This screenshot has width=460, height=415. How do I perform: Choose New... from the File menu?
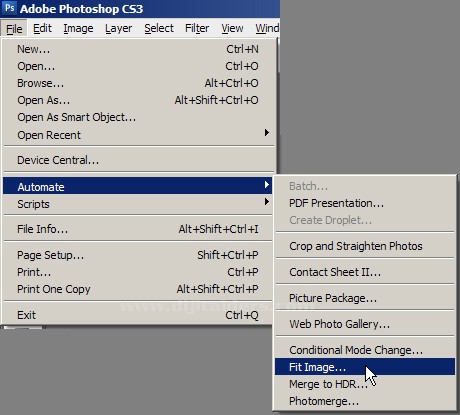[138, 49]
